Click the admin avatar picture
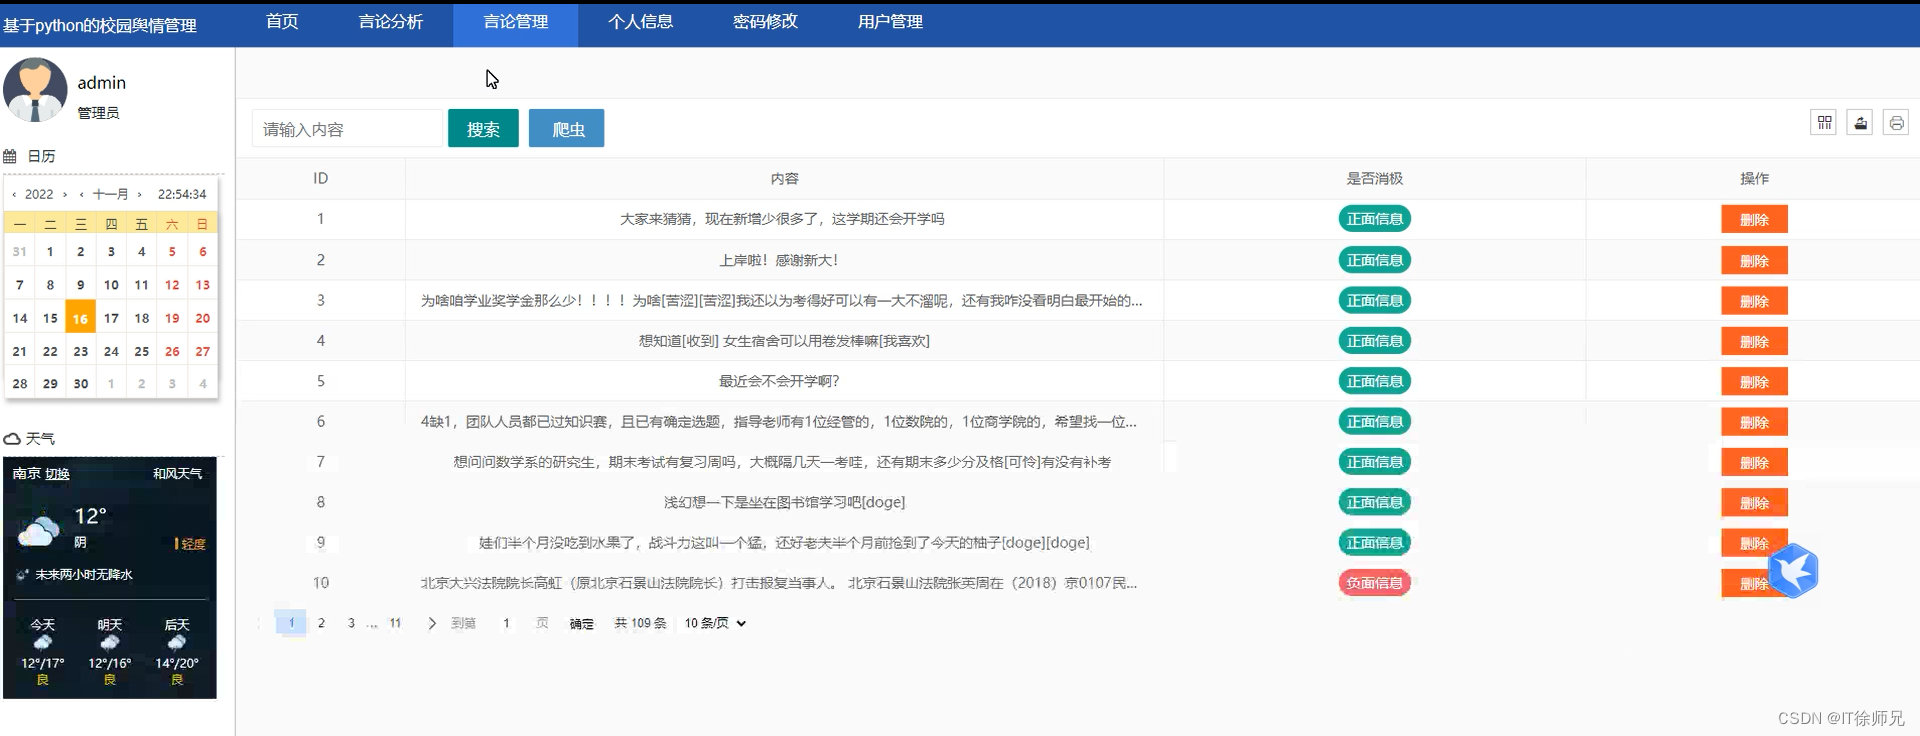The image size is (1920, 736). 35,90
